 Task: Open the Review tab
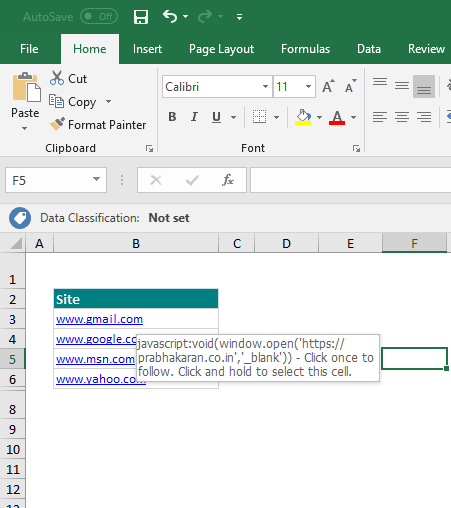coord(426,49)
